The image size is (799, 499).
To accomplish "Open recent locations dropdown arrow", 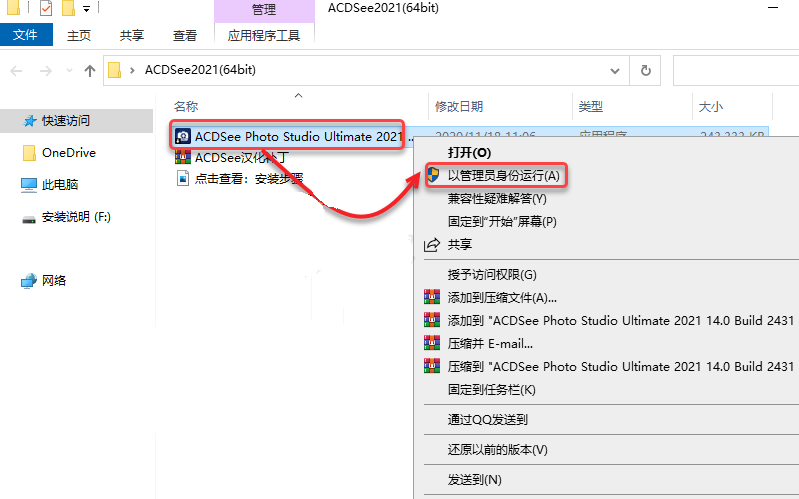I will [x=69, y=71].
